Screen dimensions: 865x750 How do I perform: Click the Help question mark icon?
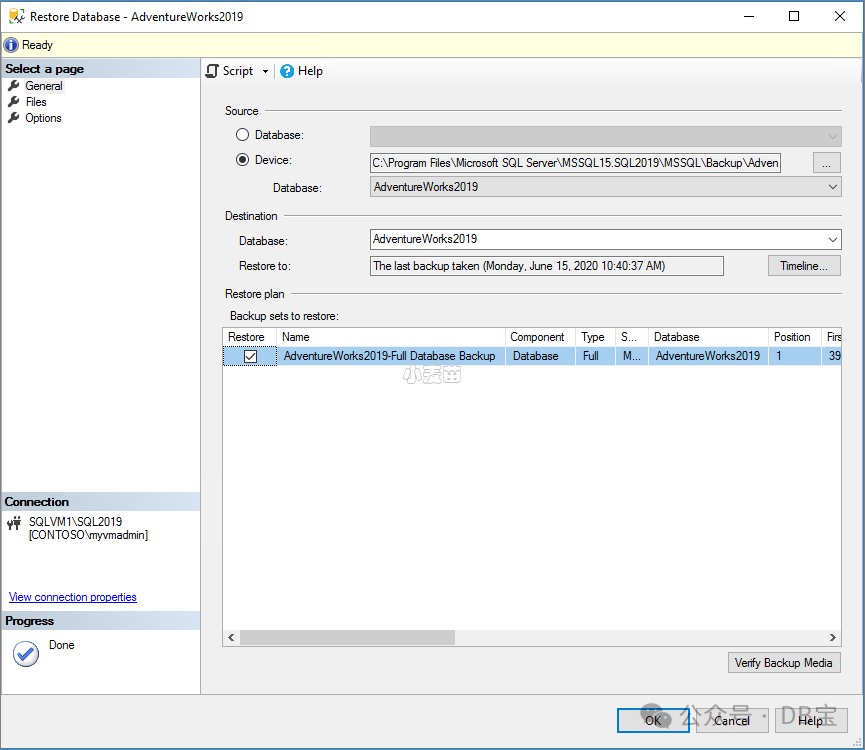click(287, 71)
